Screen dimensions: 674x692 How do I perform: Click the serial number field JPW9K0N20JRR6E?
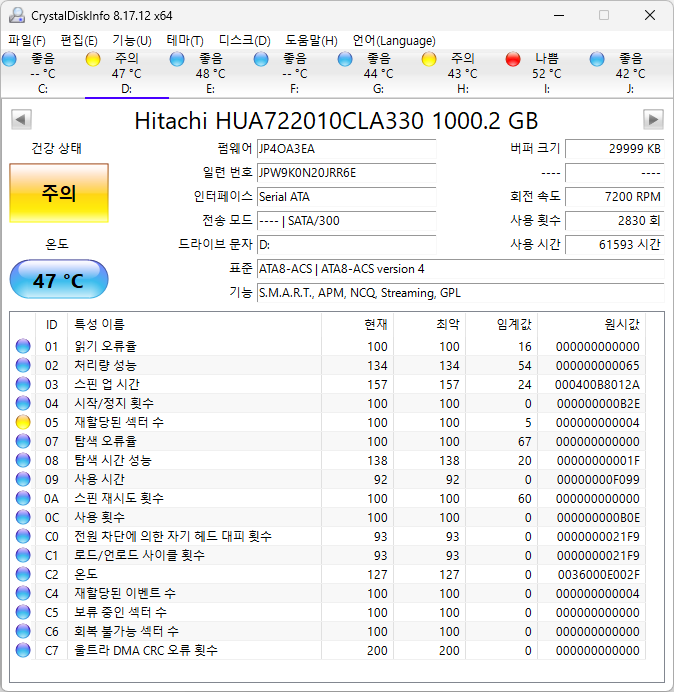(x=346, y=173)
